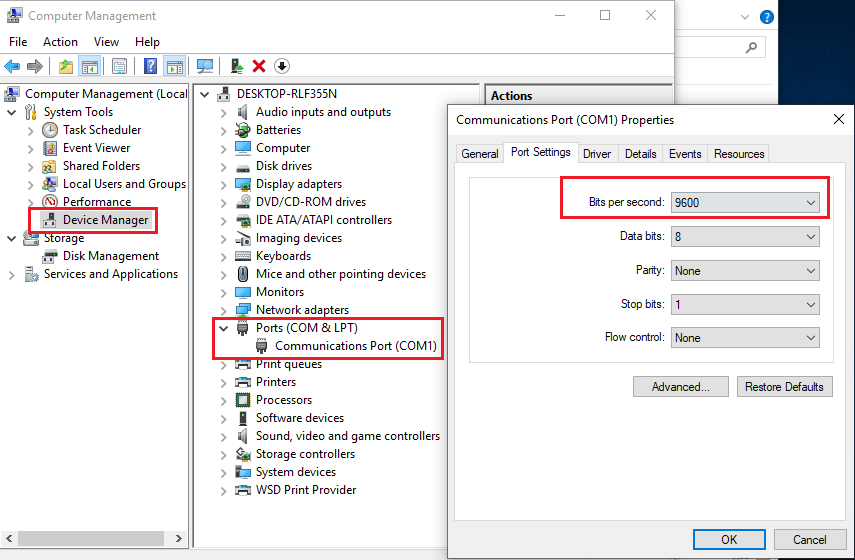Switch to the Driver tab
Viewport: 855px width, 560px height.
coord(597,154)
